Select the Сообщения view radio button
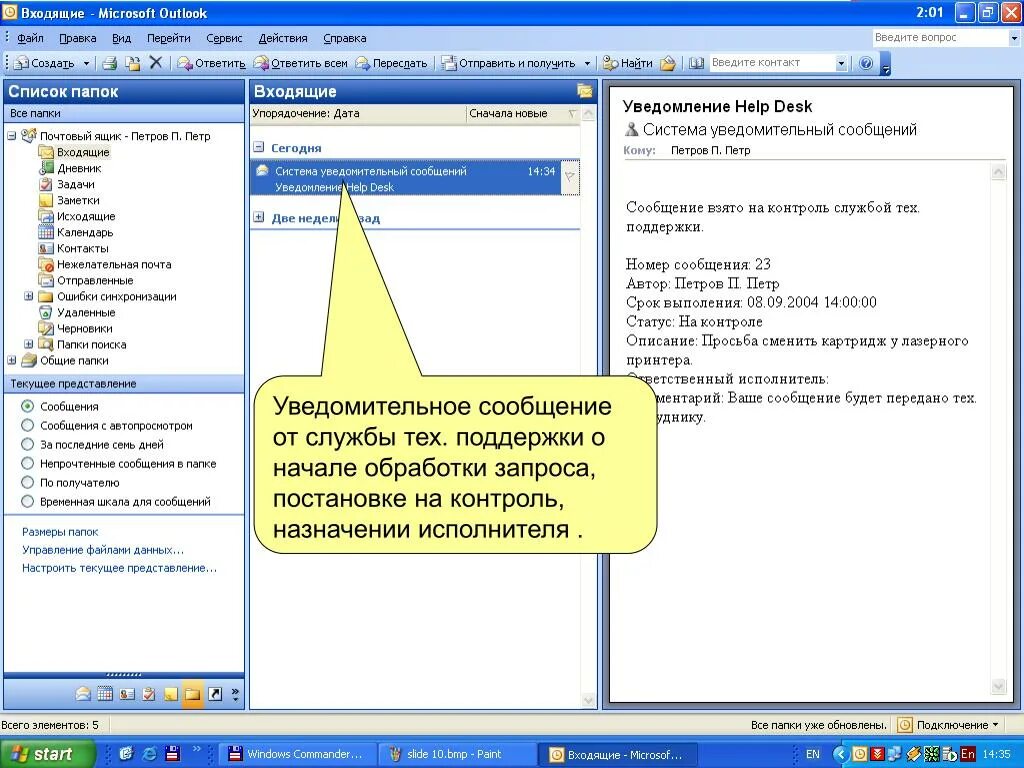 (27, 406)
